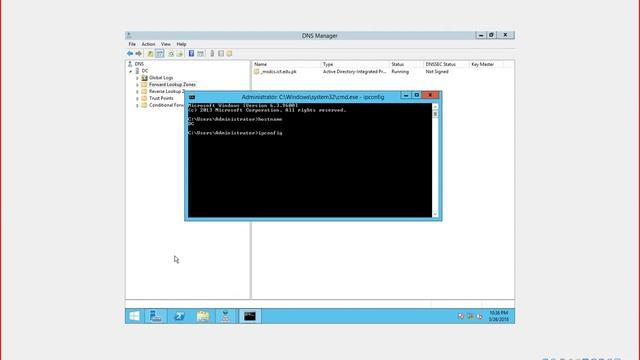Close the Command Prompt window
This screenshot has height=360, width=640.
pos(430,95)
